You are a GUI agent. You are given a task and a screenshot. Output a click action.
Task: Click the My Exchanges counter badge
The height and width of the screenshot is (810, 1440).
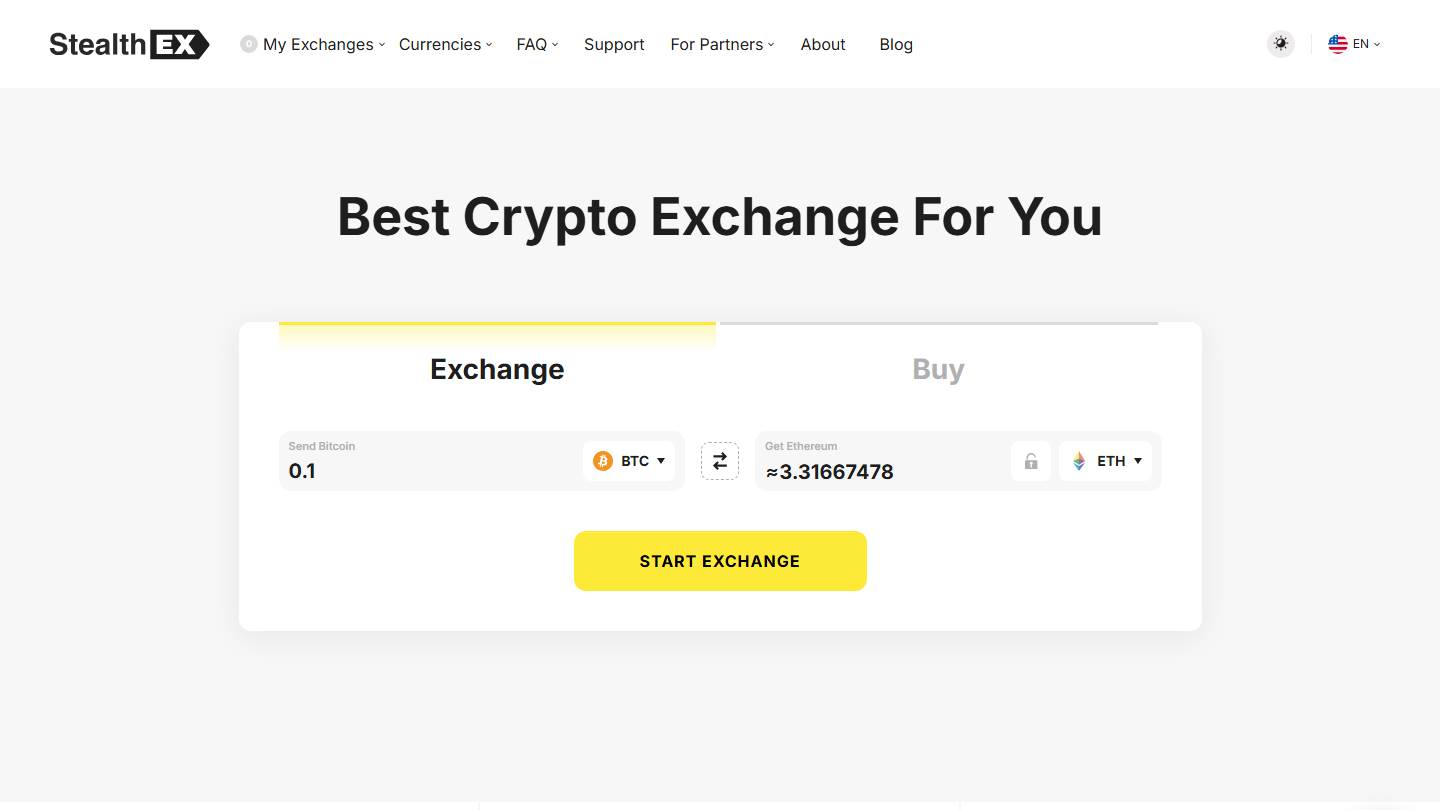click(x=249, y=44)
